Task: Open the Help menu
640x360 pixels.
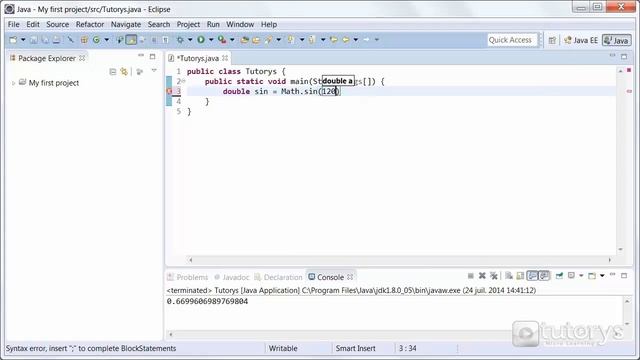Action: (269, 24)
